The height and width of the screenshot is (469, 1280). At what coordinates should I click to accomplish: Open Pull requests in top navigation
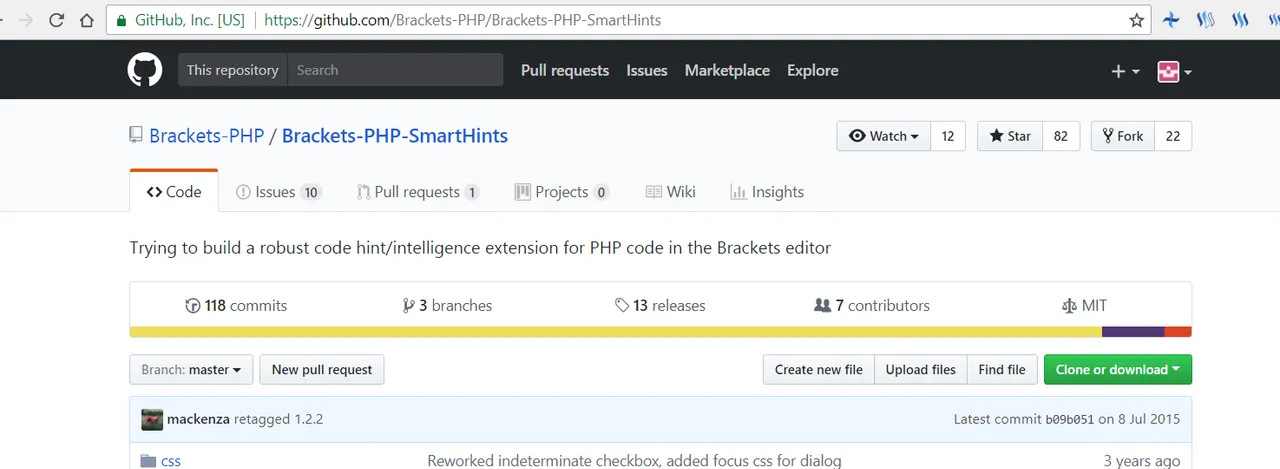click(565, 70)
